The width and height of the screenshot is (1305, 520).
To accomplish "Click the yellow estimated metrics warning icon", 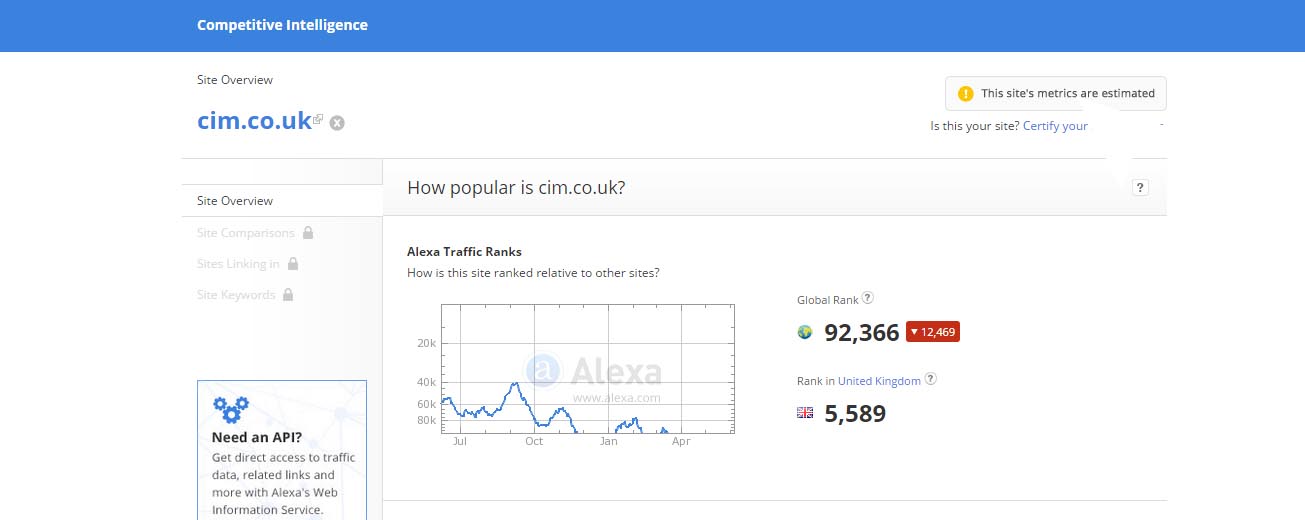I will 965,93.
